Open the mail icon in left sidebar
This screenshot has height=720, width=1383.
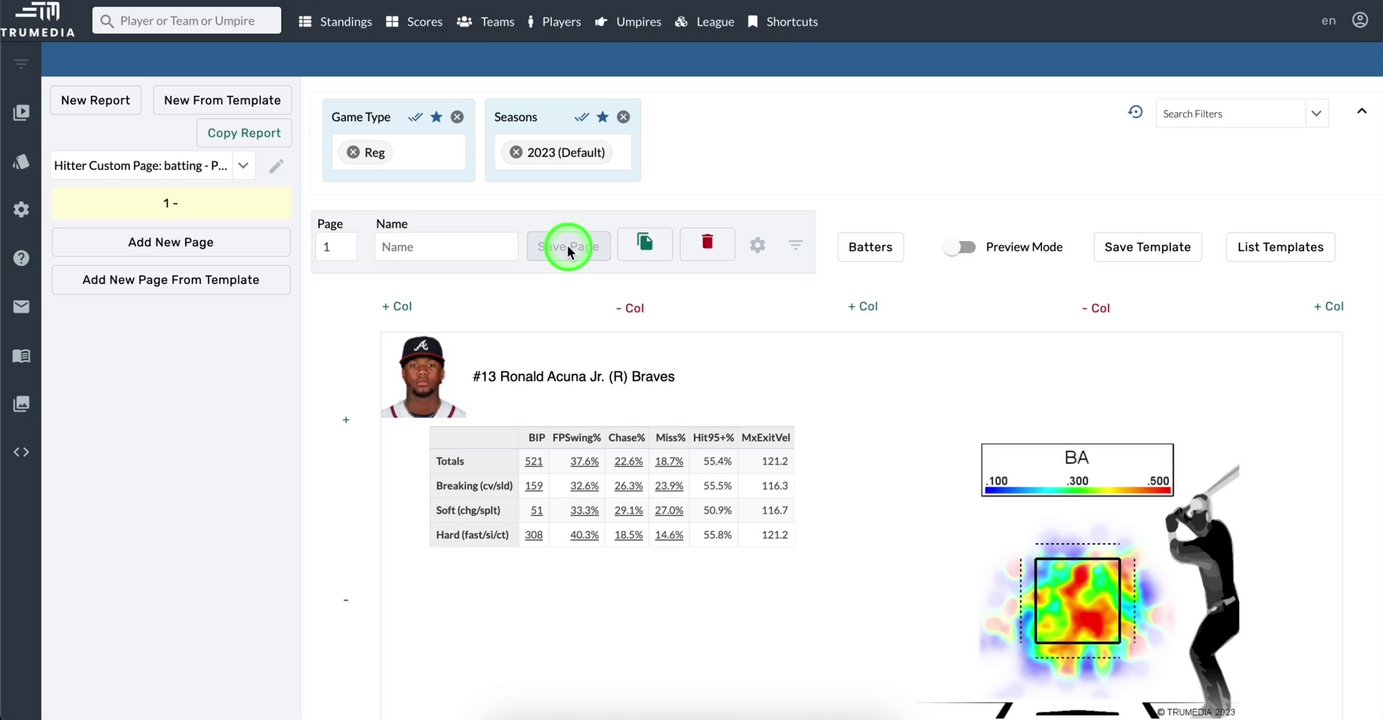pos(21,307)
